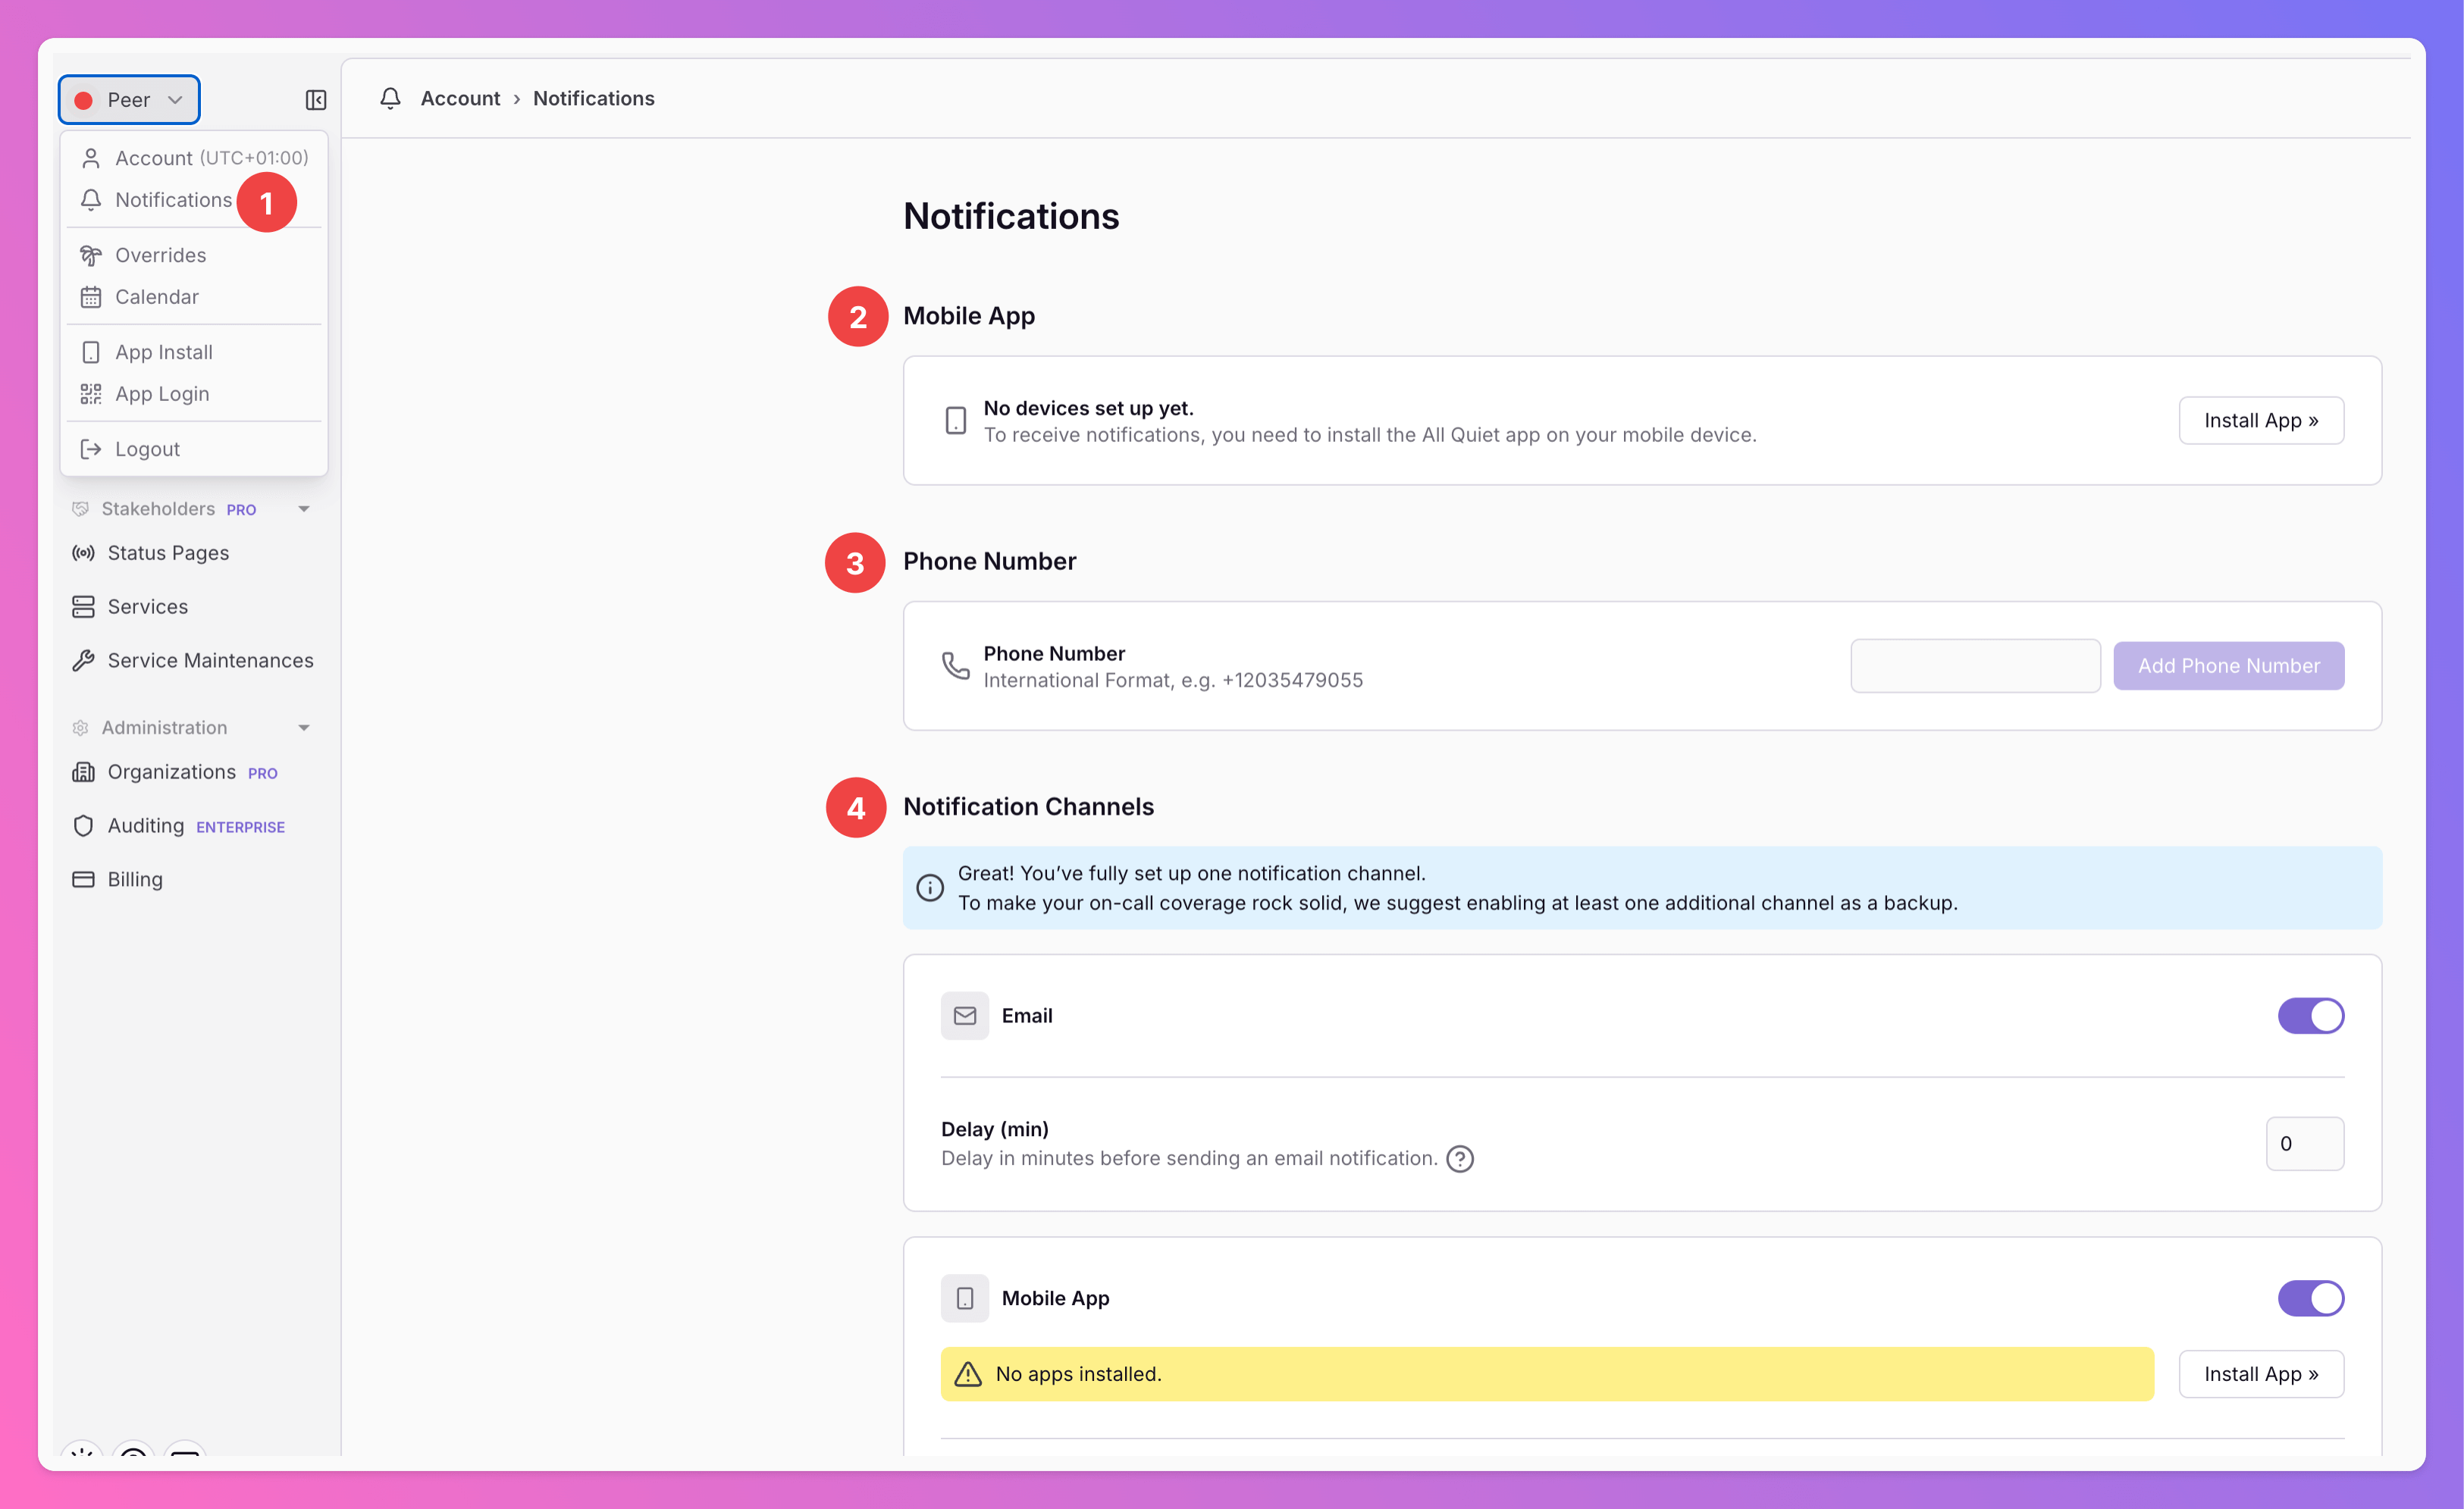Click the Delay help question-mark icon
This screenshot has height=1509, width=2464.
tap(1460, 1158)
